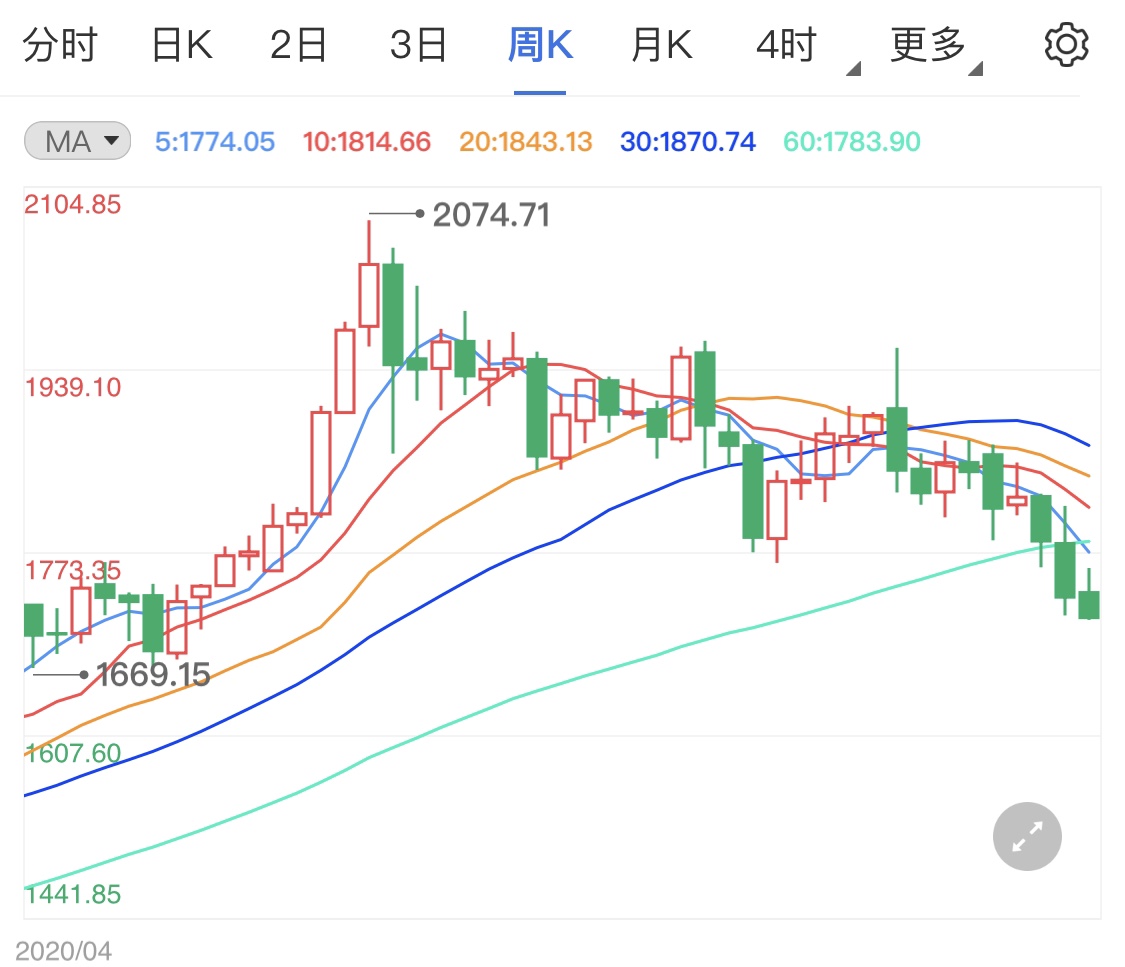Open the 月K monthly tab
This screenshot has height=967, width=1125.
[x=662, y=47]
